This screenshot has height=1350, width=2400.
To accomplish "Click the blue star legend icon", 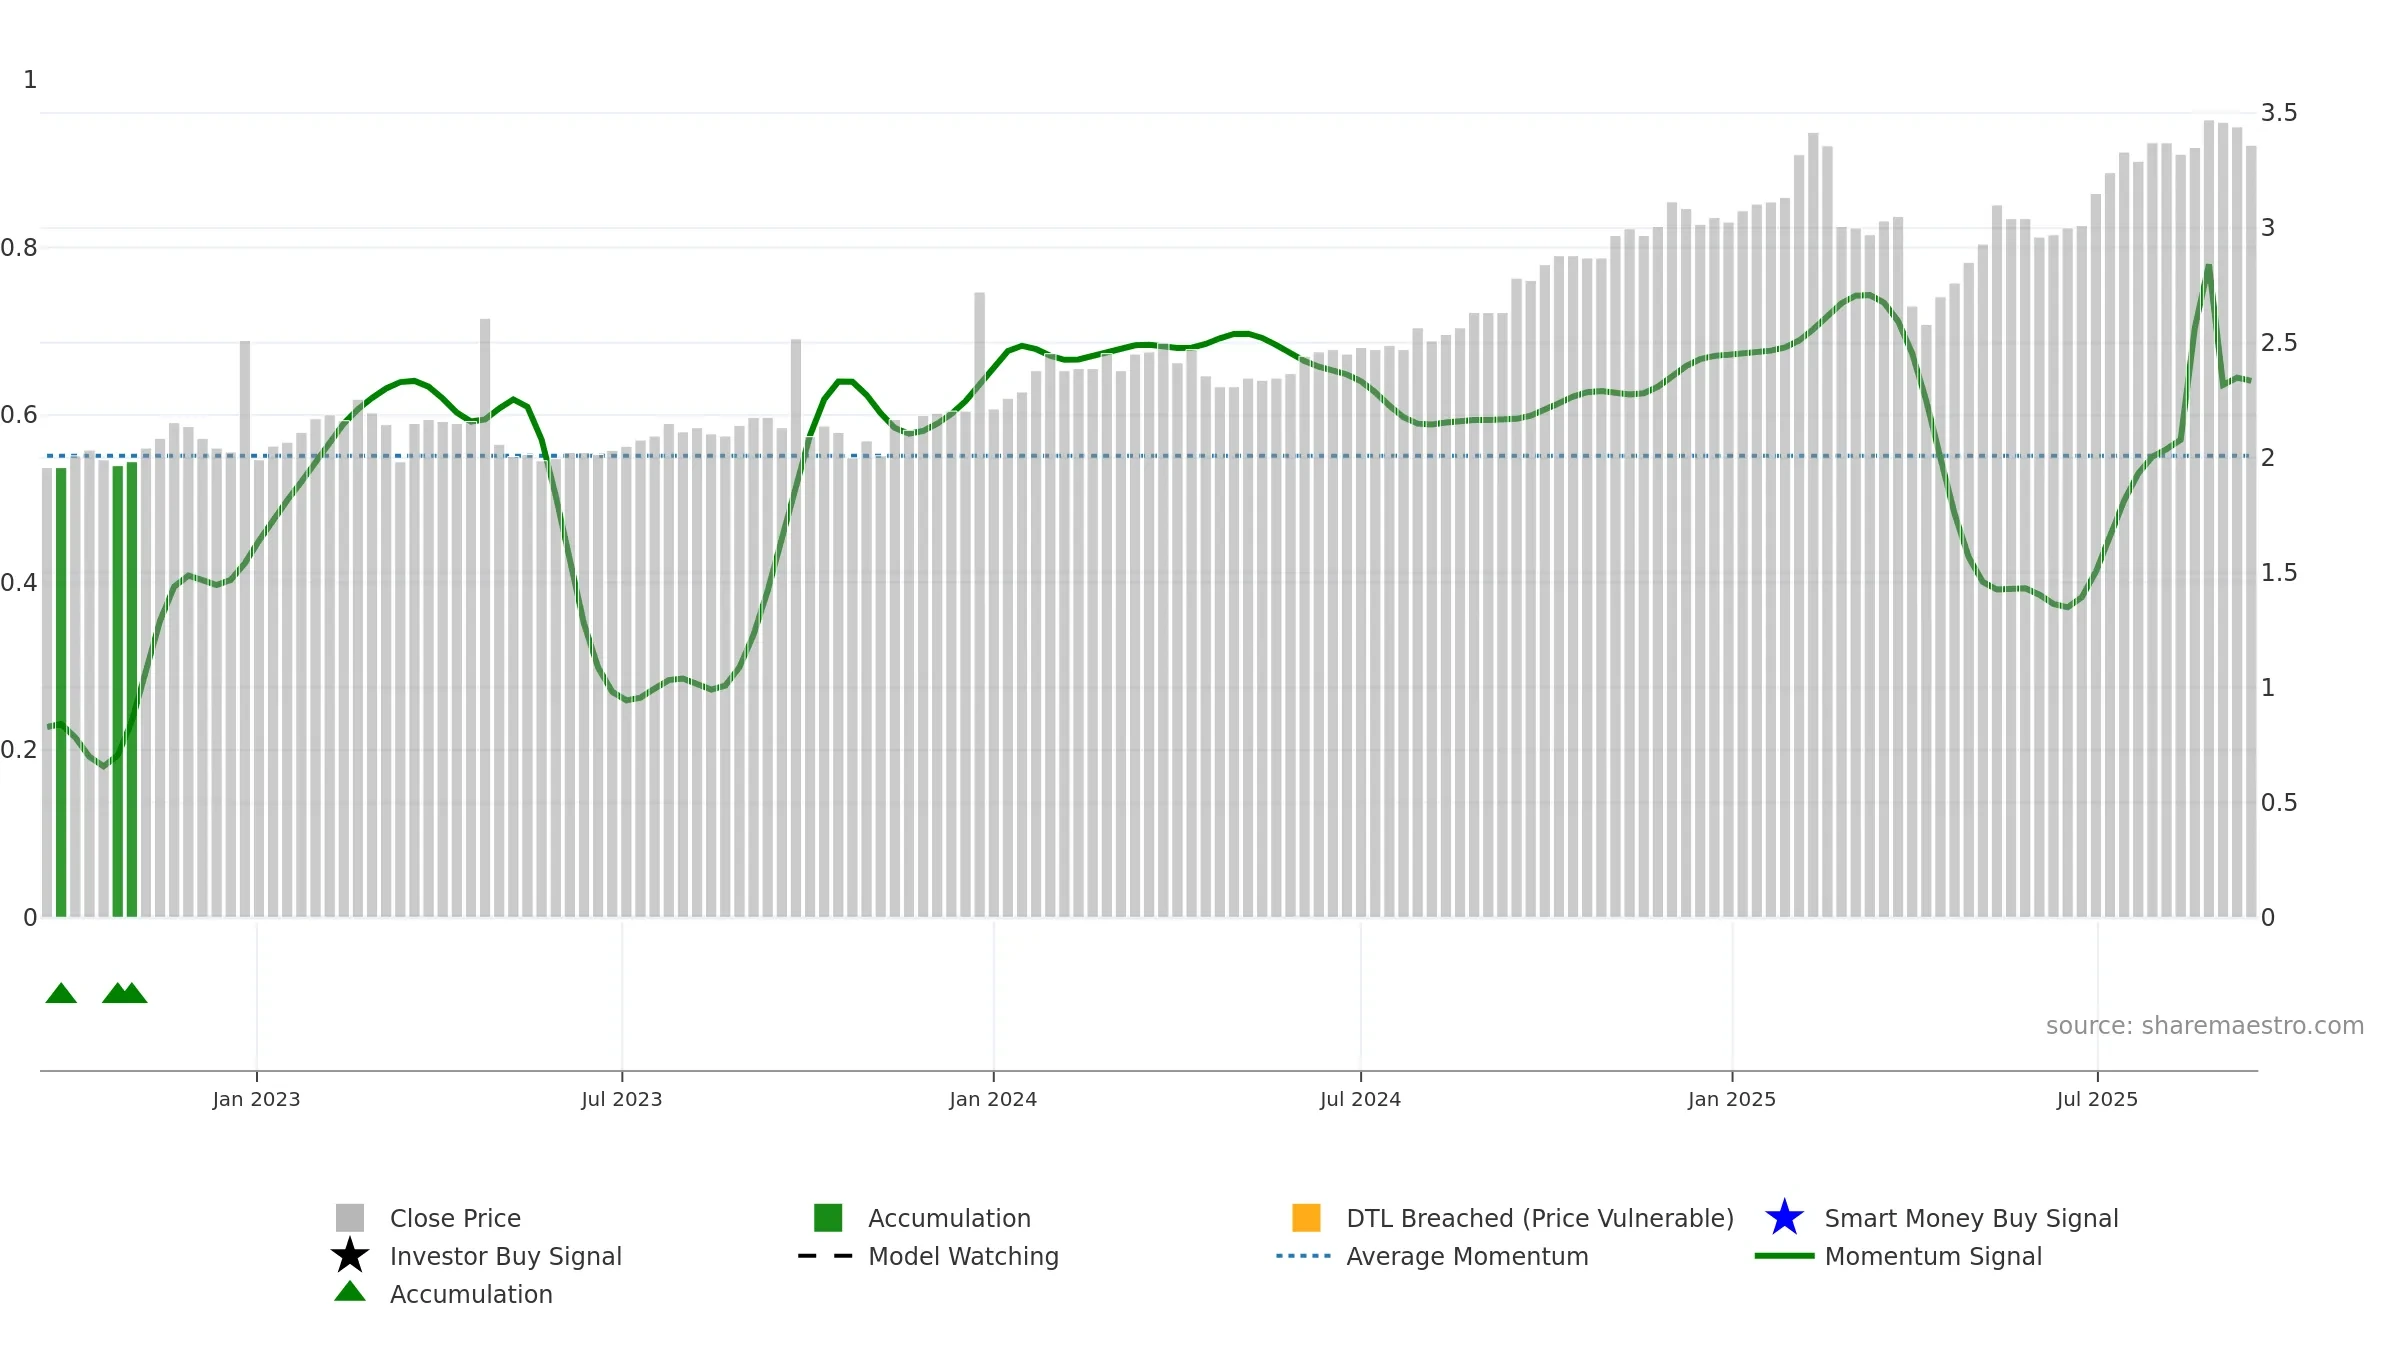I will (x=1784, y=1217).
